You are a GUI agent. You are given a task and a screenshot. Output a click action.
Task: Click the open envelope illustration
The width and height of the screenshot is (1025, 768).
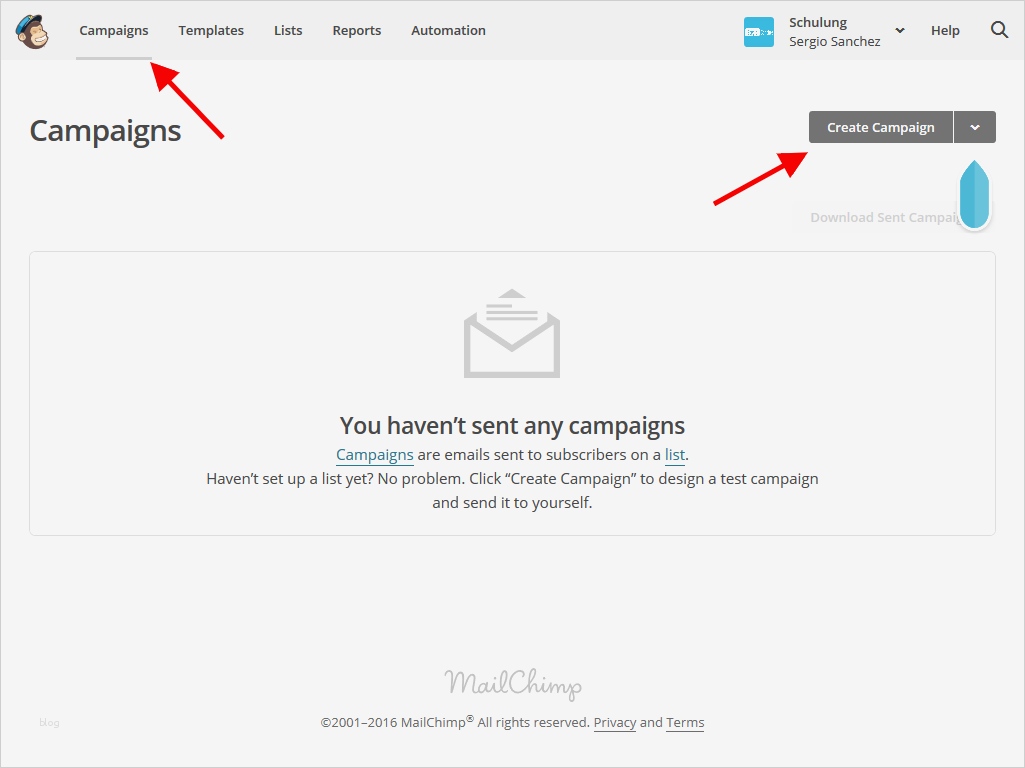[x=512, y=333]
